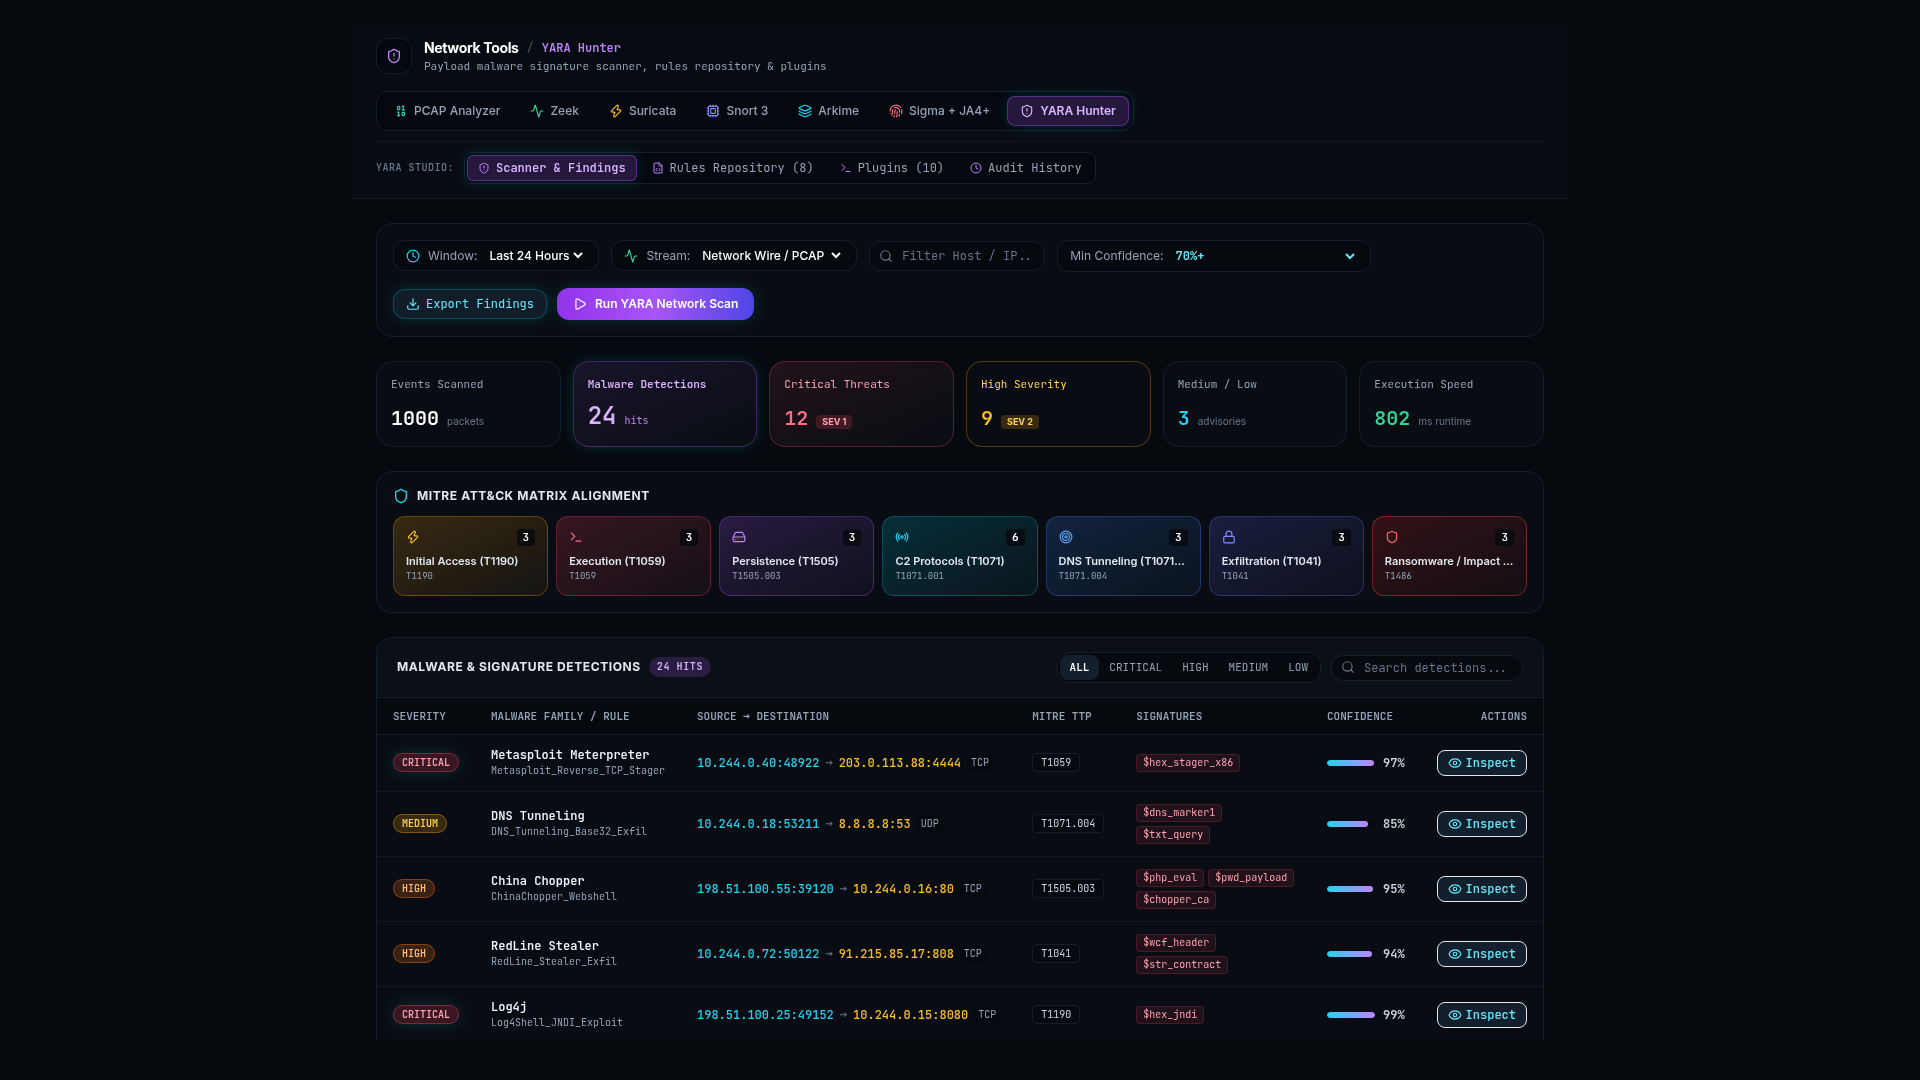1920x1080 pixels.
Task: Click the shield icon on Ransomware / Impact card
Action: [1392, 537]
